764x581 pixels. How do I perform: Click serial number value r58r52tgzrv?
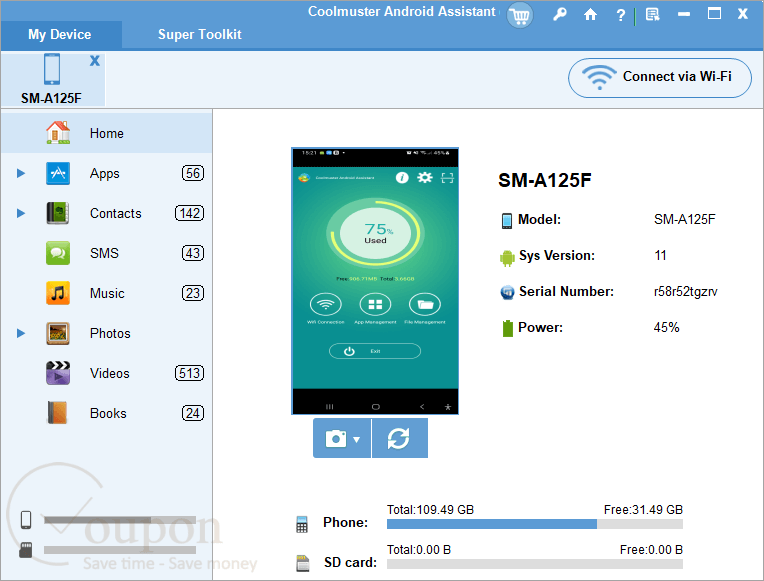click(685, 291)
